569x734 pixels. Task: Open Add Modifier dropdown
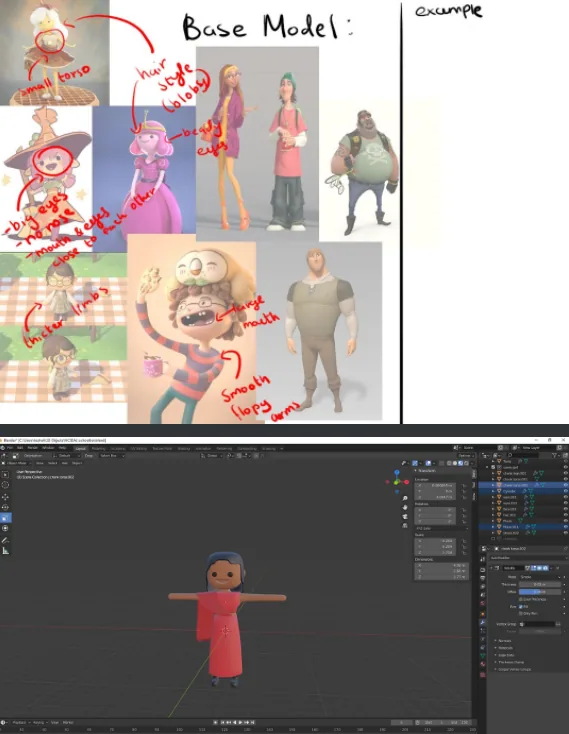click(x=529, y=558)
